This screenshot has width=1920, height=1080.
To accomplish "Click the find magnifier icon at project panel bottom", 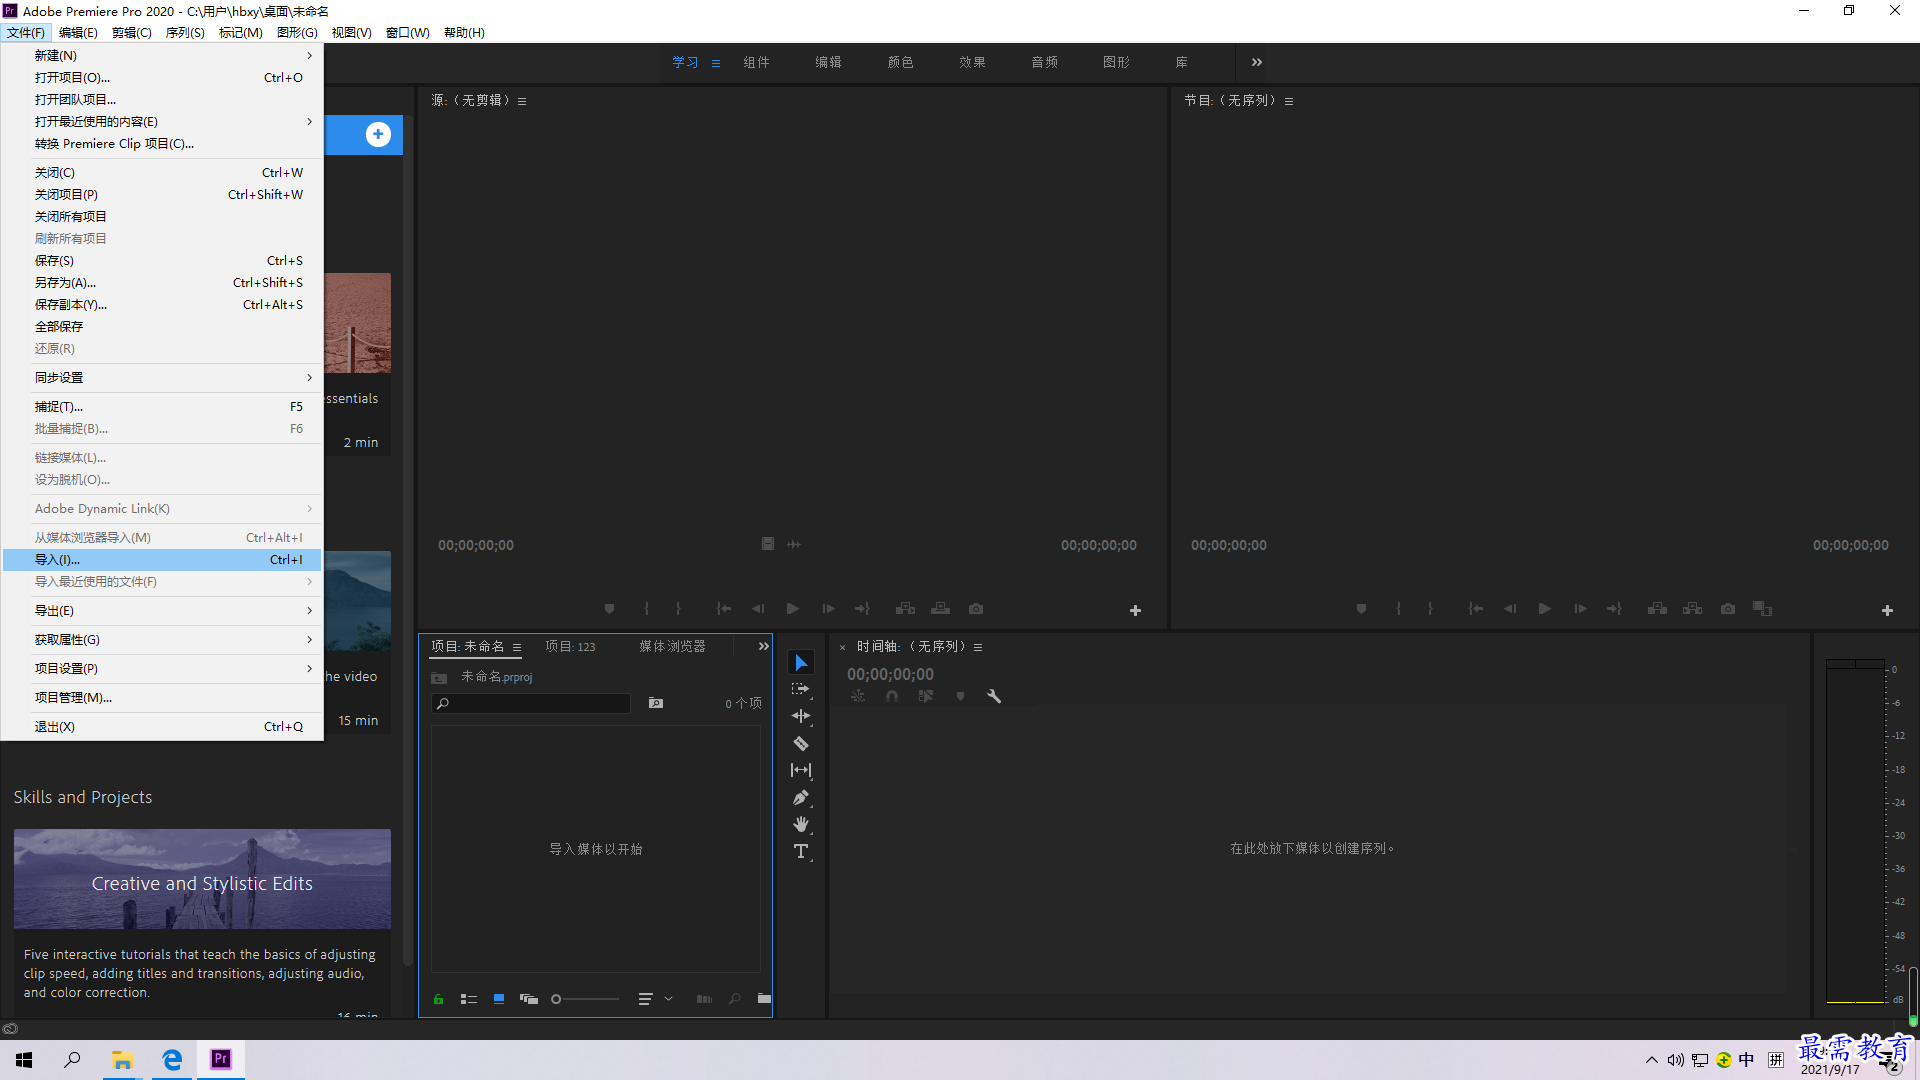I will (x=735, y=998).
